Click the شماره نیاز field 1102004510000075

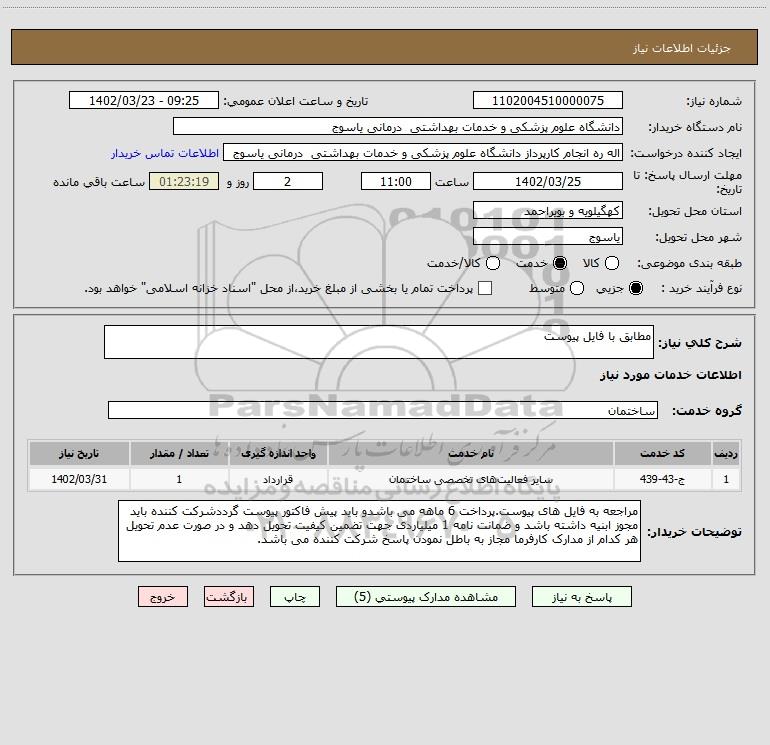[x=548, y=100]
